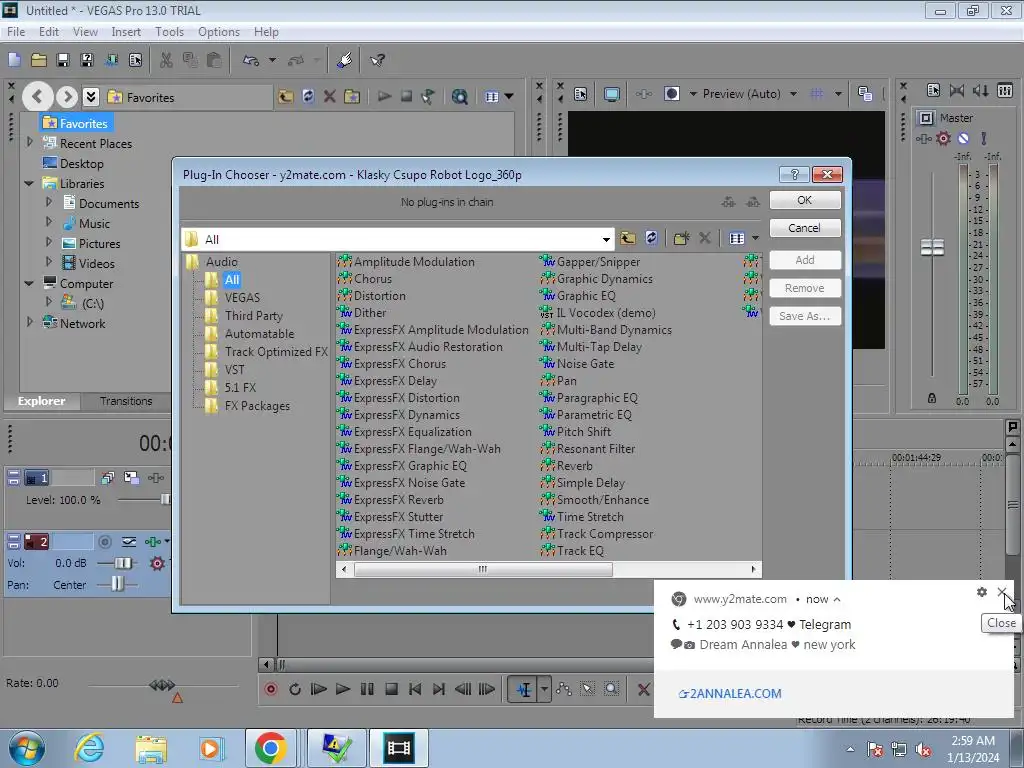Click Go to Start transport button

pyautogui.click(x=415, y=689)
